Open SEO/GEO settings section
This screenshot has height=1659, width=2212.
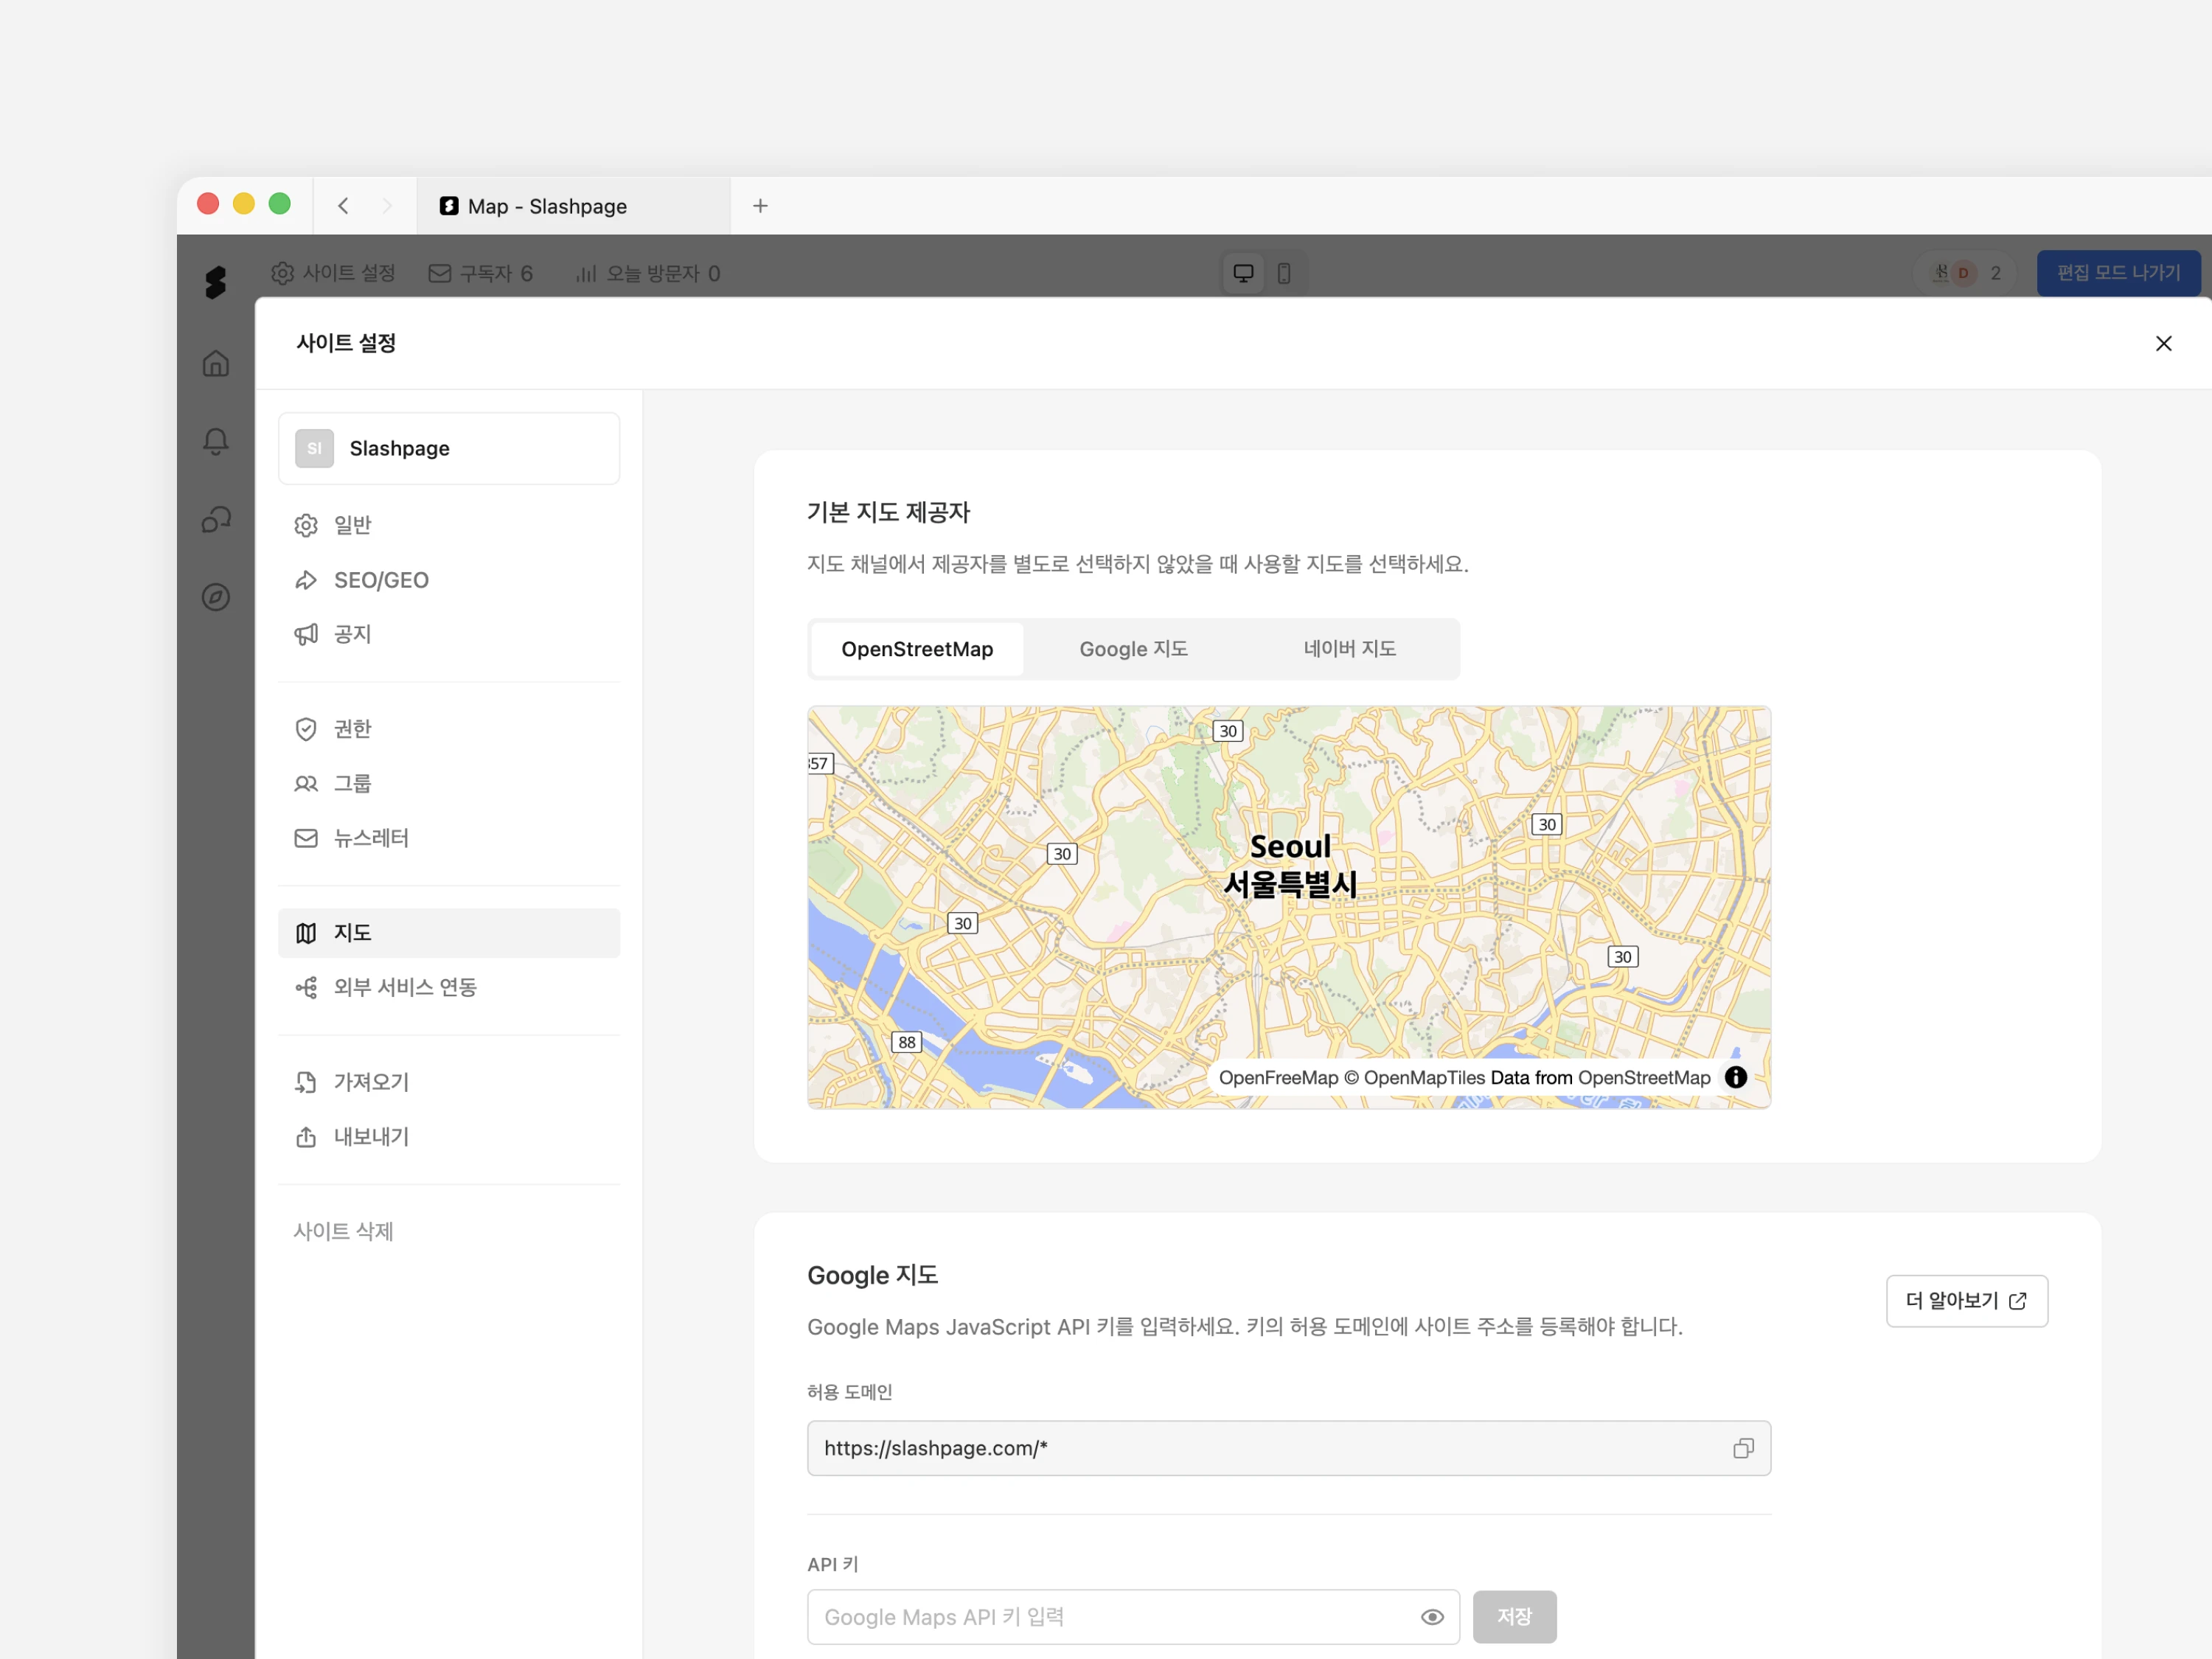point(449,580)
